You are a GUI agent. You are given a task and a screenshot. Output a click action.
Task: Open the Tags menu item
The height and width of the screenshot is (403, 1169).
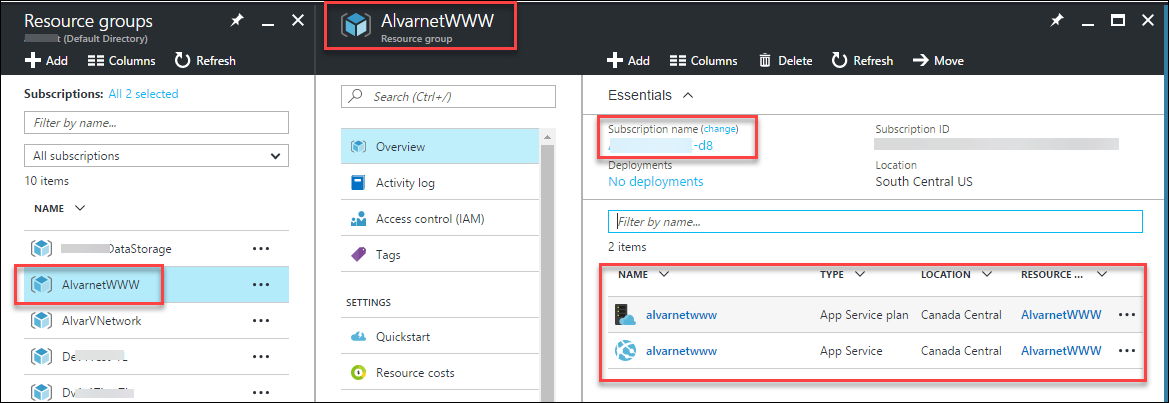point(440,255)
